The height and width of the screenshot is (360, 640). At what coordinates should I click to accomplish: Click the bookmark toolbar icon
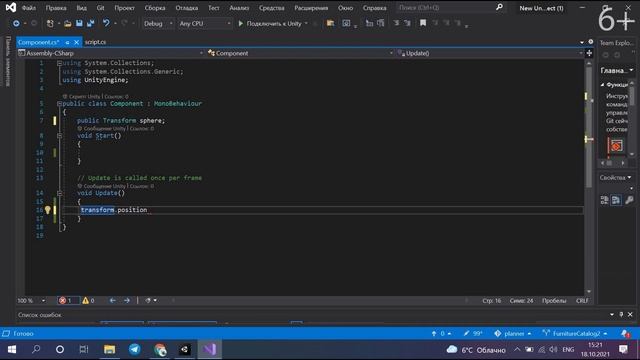[423, 23]
